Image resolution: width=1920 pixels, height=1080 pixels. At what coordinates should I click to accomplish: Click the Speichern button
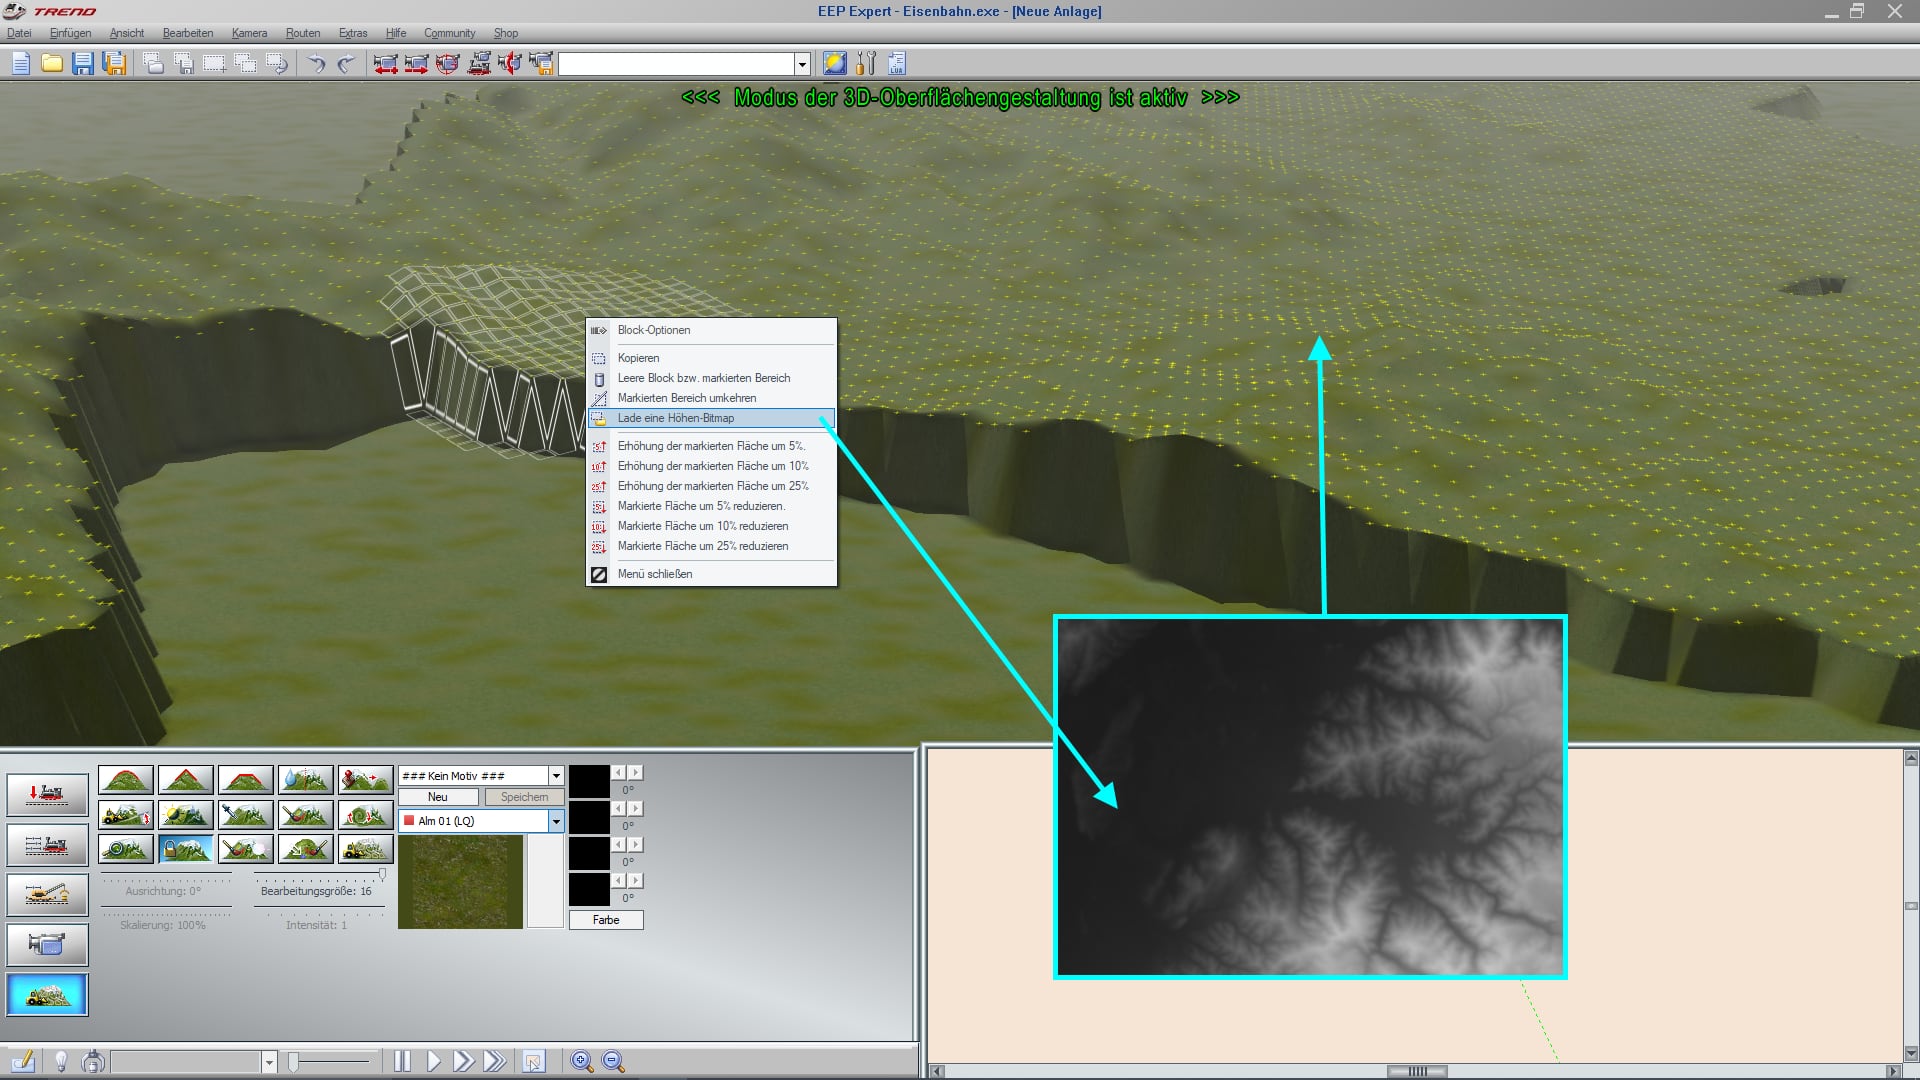coord(524,797)
